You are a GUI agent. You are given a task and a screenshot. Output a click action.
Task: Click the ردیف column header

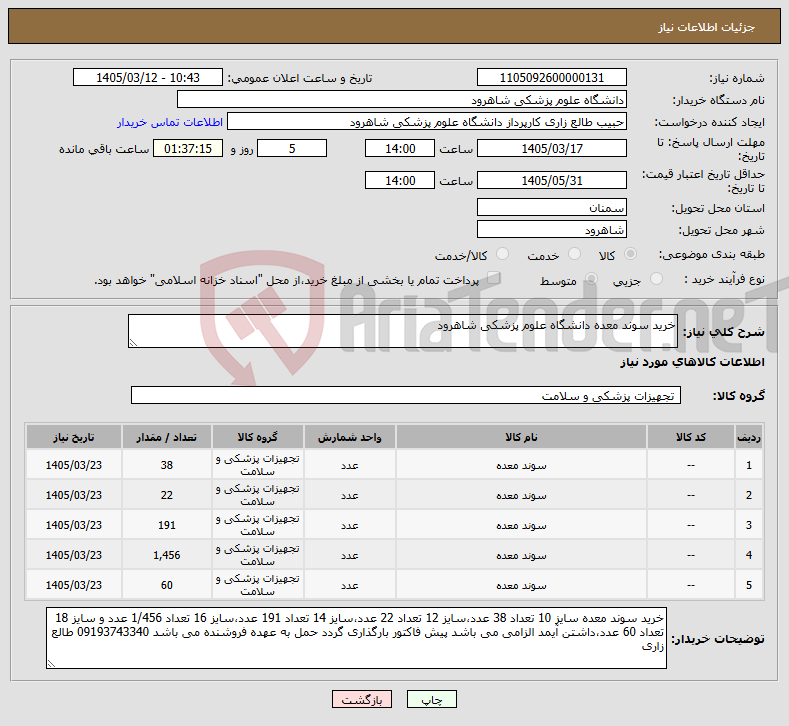coord(749,437)
